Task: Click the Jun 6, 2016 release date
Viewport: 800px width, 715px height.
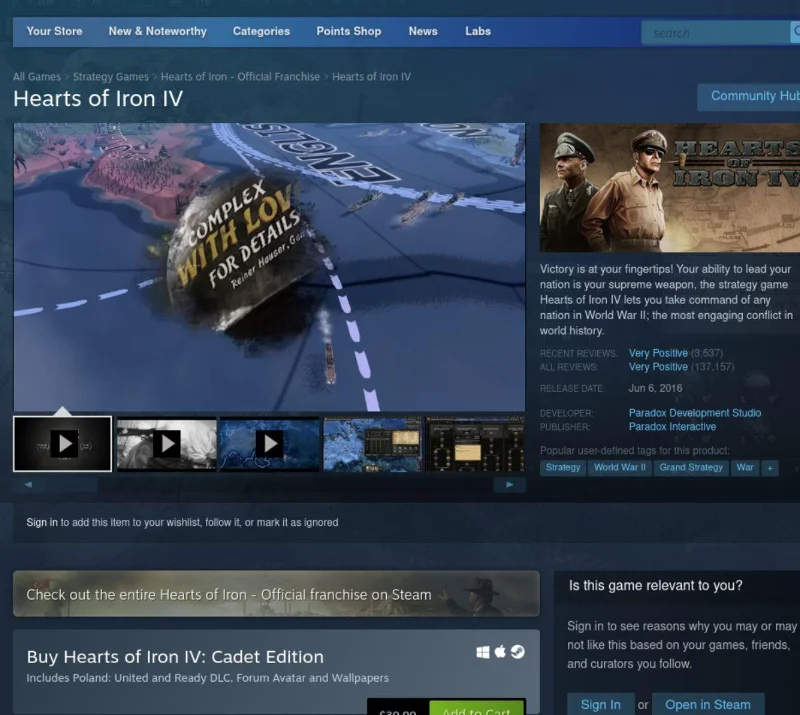Action: [655, 388]
